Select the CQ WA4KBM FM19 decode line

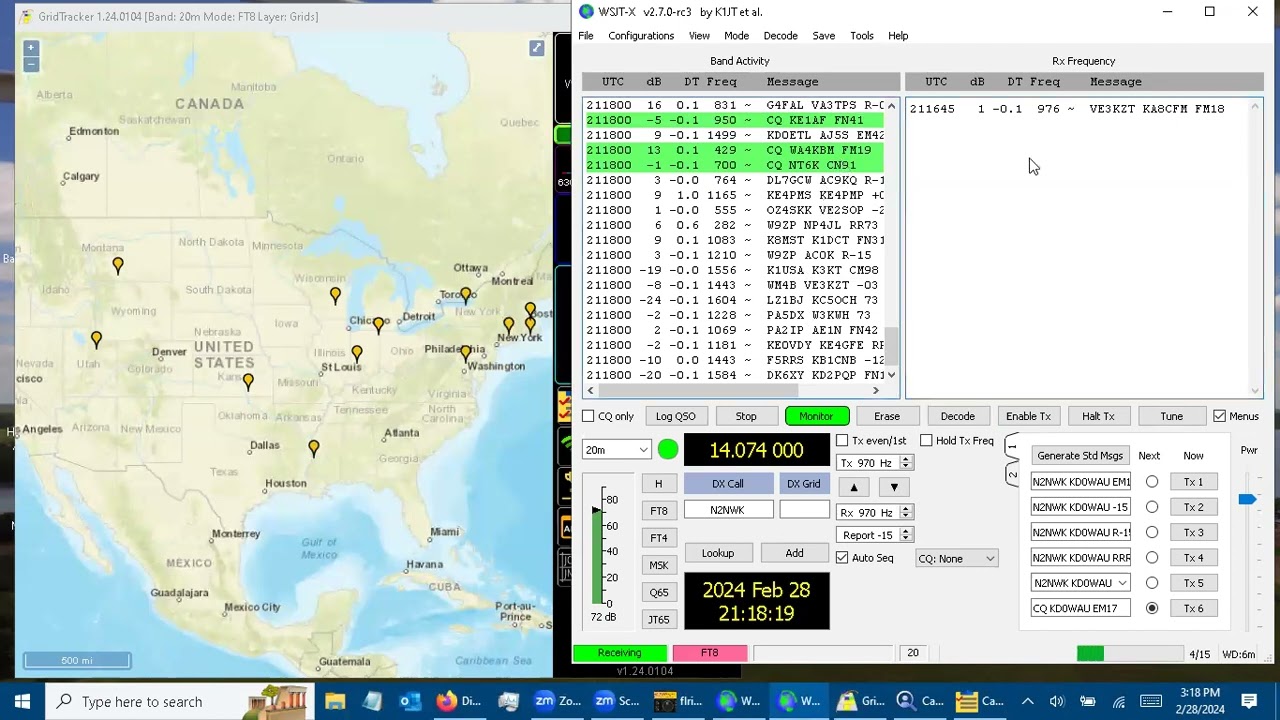click(x=735, y=150)
